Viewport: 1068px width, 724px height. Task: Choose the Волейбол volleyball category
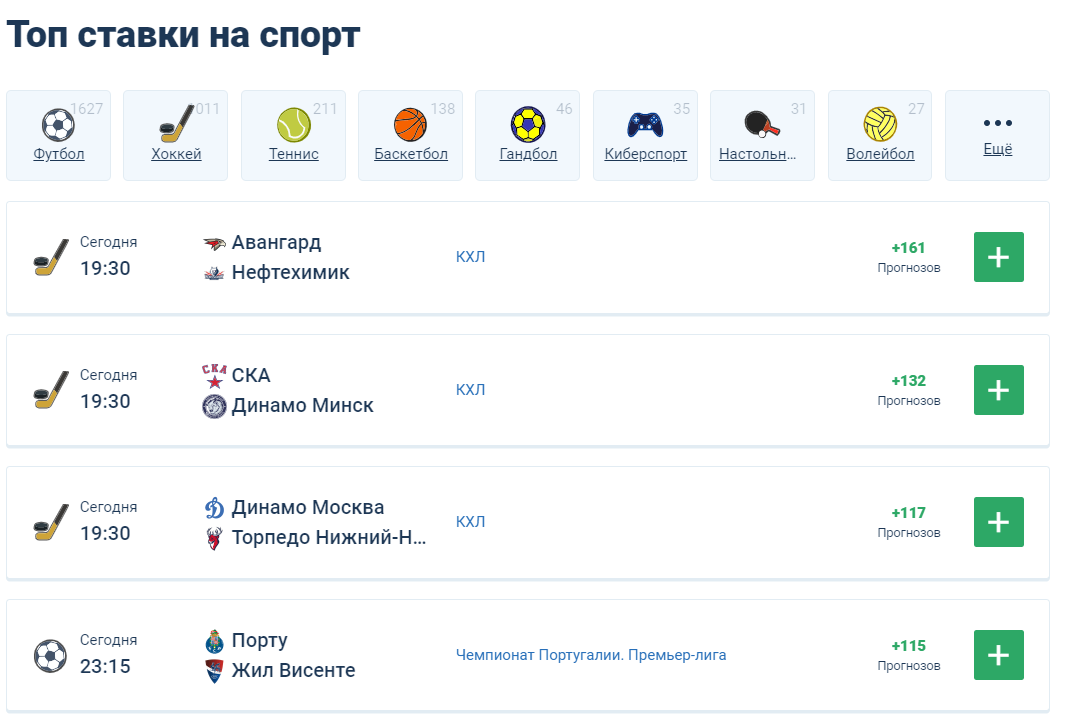[880, 136]
